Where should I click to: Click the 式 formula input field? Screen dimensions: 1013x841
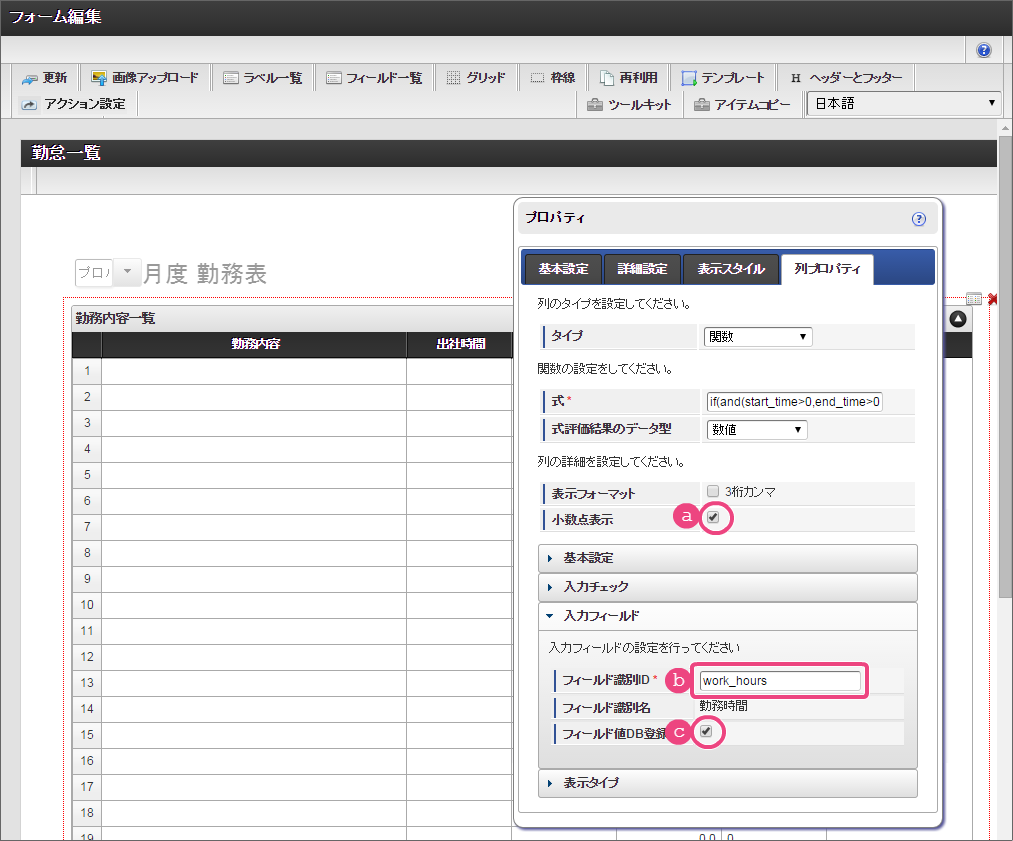click(795, 402)
